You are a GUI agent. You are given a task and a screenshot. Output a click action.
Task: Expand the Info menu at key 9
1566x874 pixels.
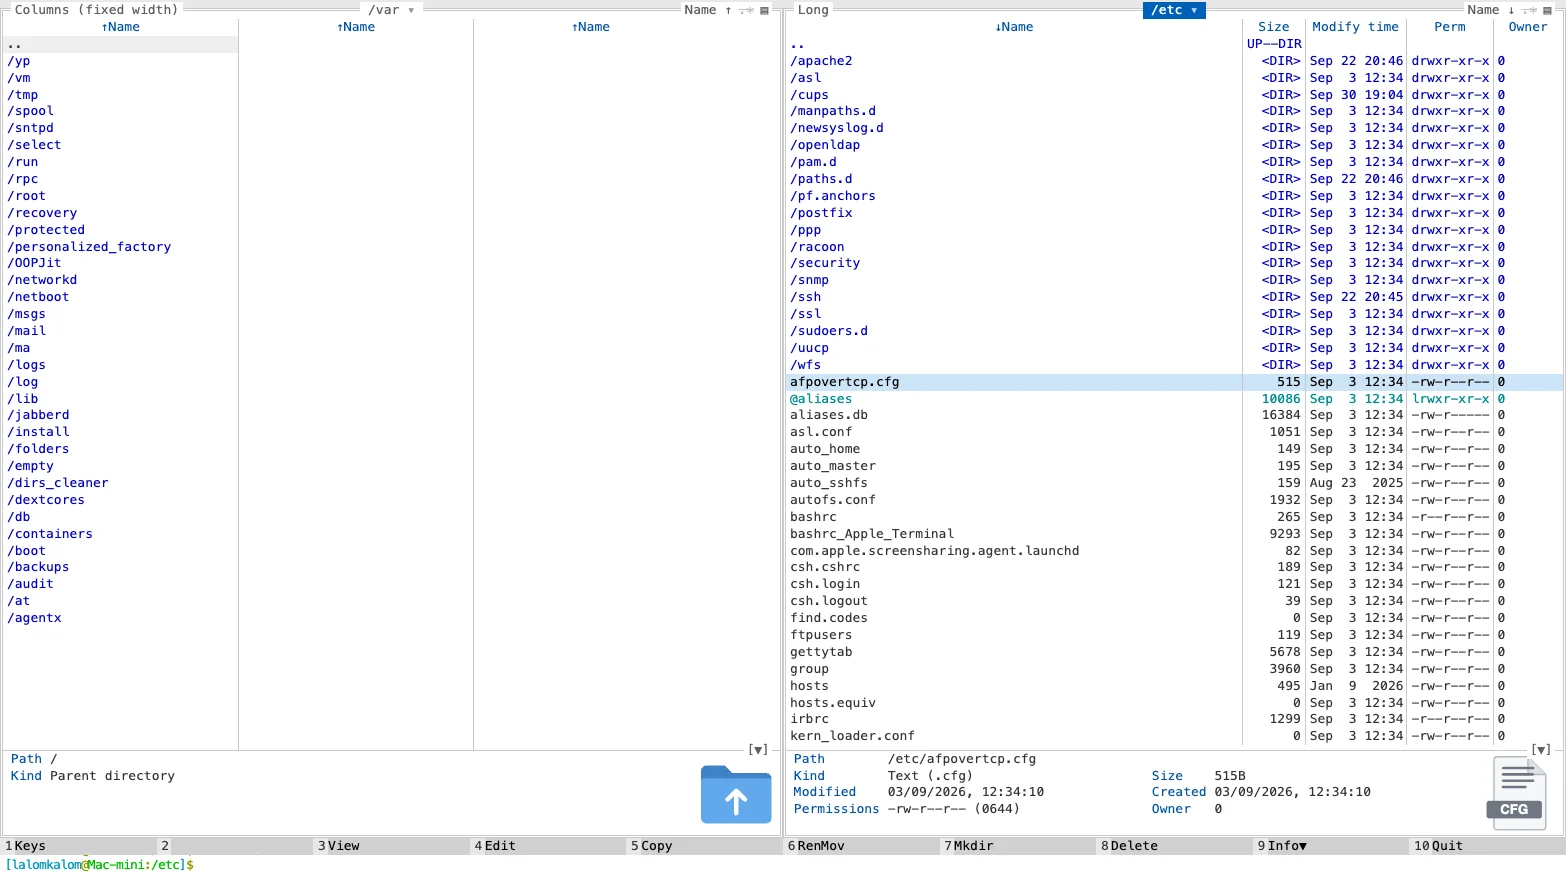[x=1287, y=846]
